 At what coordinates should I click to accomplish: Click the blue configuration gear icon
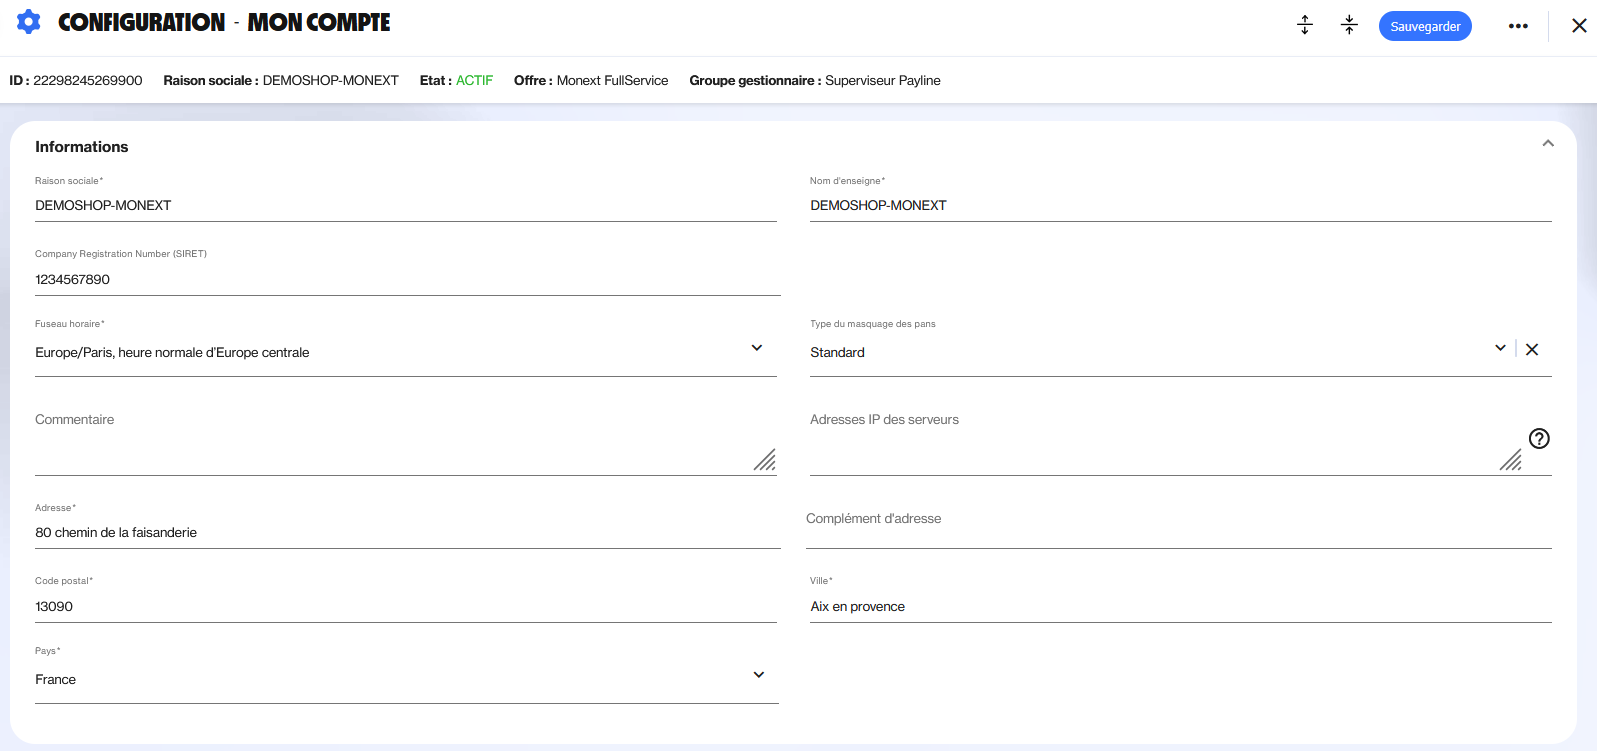tap(29, 22)
